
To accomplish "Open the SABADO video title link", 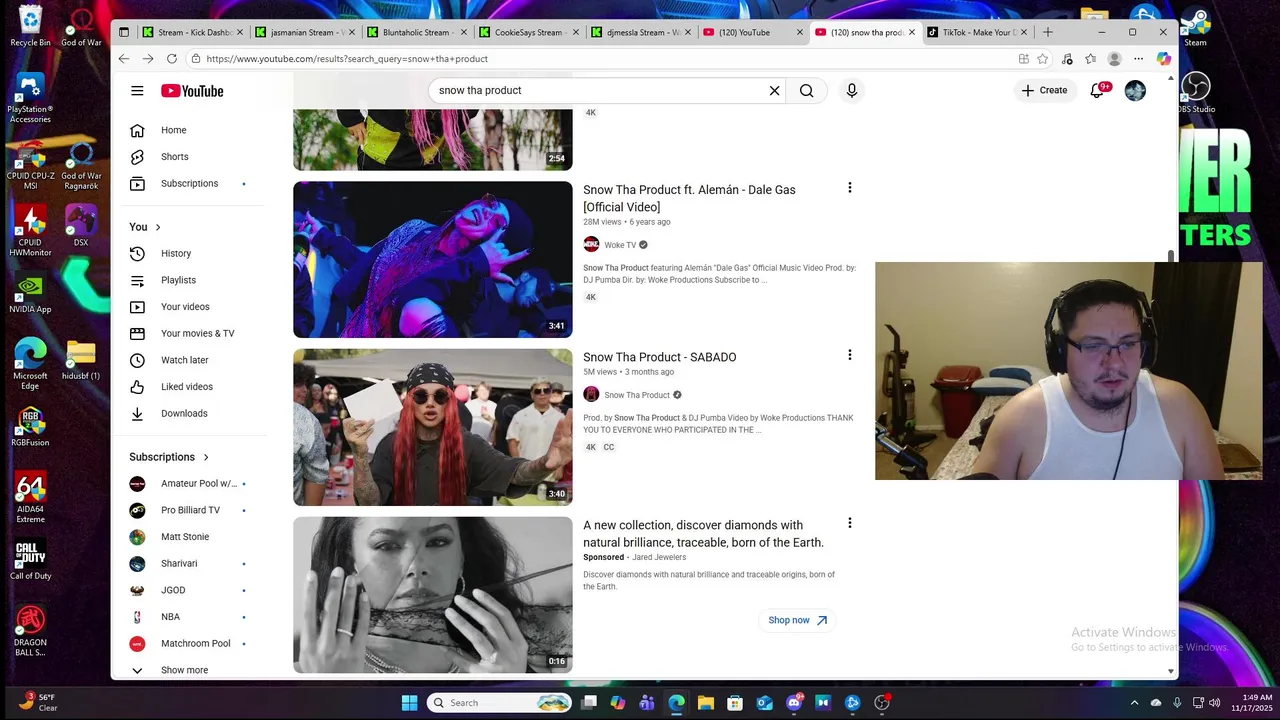I will (x=660, y=357).
